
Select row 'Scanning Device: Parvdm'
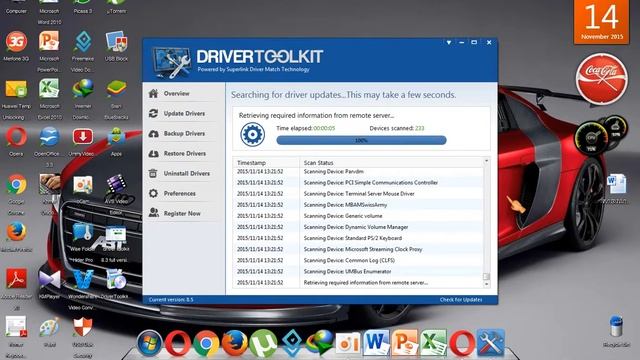[x=358, y=172]
